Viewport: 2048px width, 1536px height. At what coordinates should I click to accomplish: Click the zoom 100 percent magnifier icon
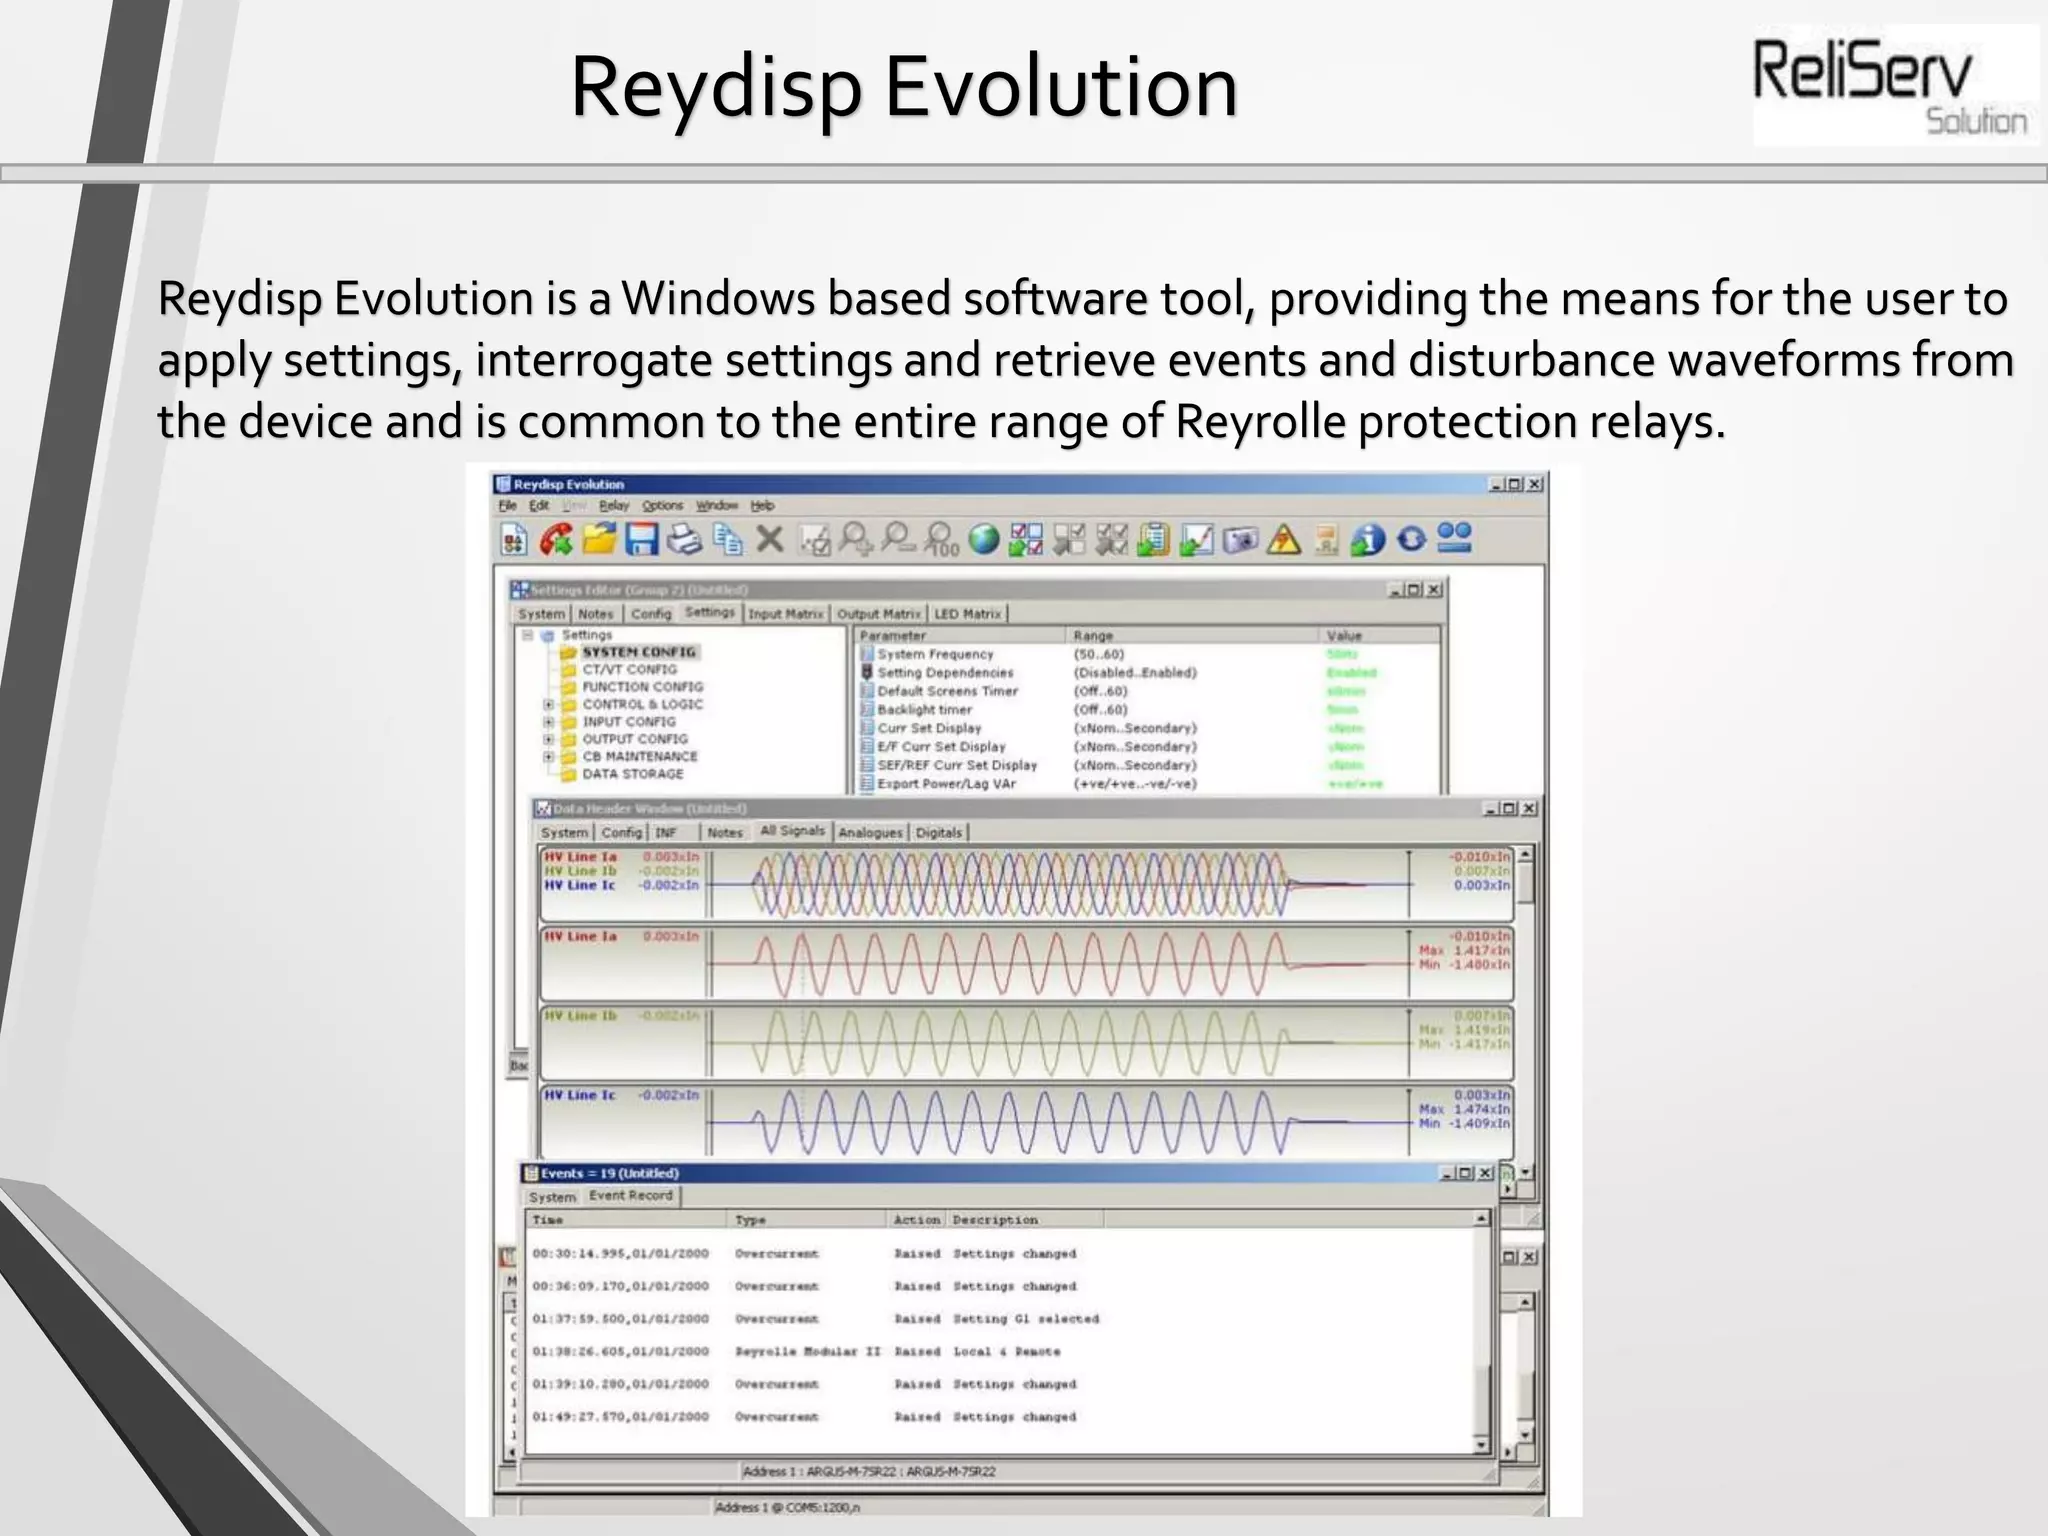coord(941,540)
